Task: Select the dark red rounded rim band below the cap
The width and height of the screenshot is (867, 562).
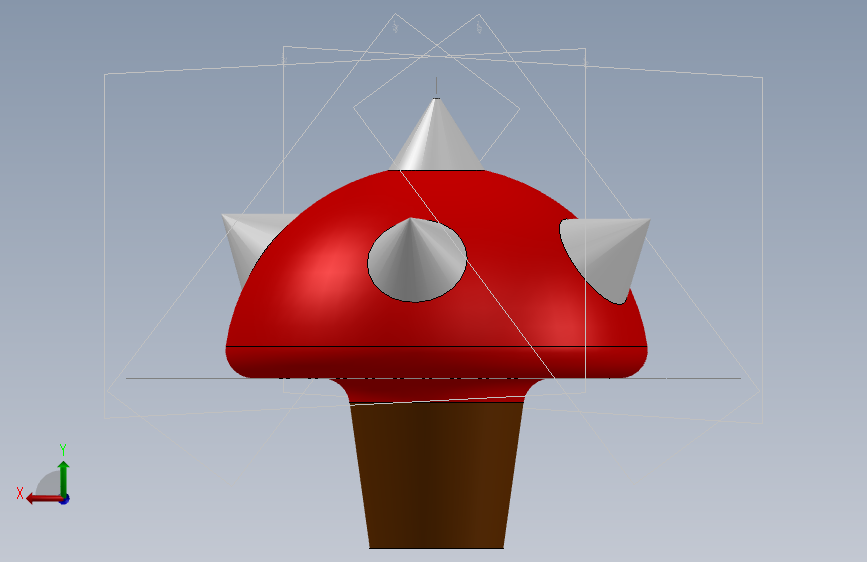Action: coord(436,362)
